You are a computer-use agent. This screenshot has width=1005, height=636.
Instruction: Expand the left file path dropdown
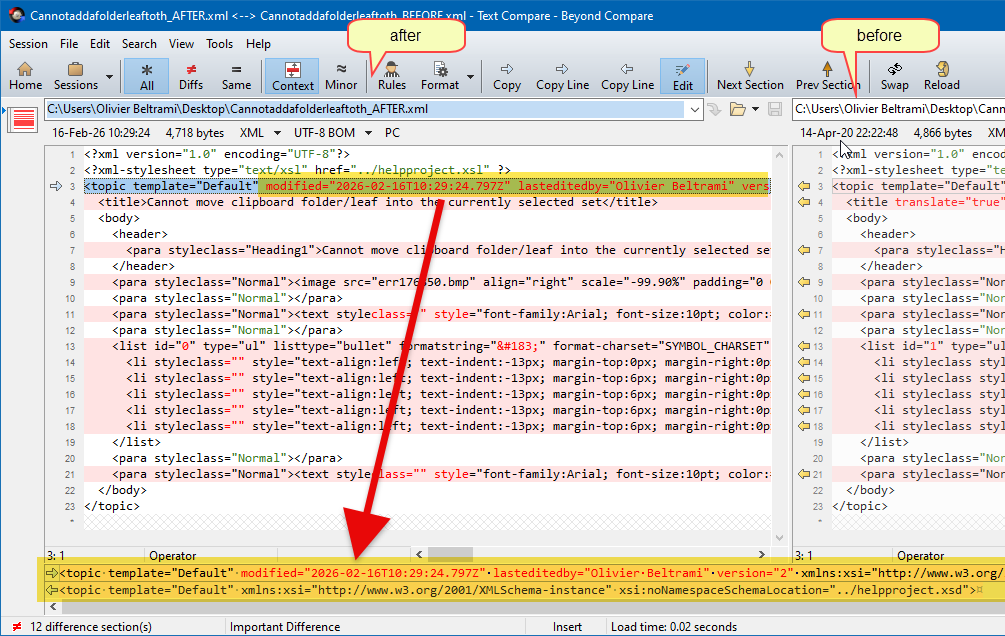click(694, 110)
